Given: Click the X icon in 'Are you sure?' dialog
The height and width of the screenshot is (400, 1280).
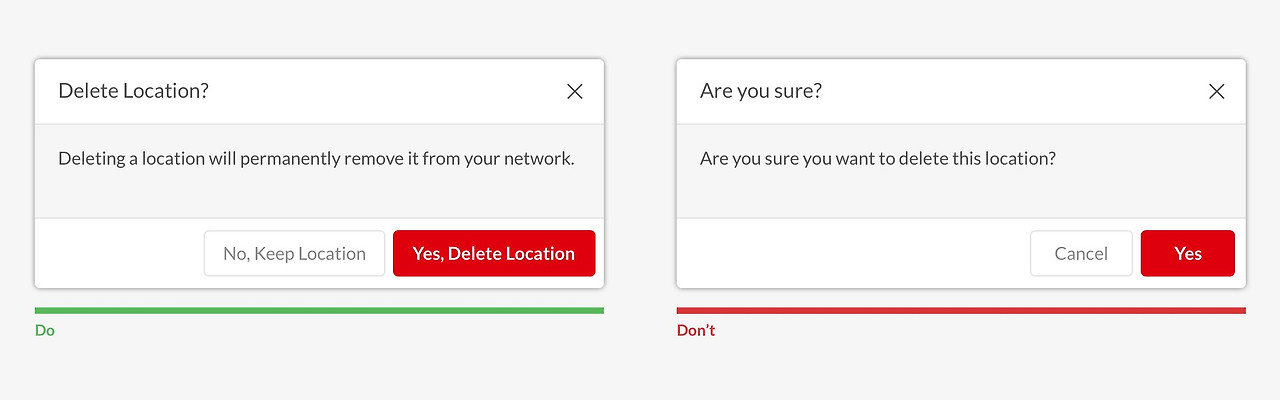Looking at the screenshot, I should click(1216, 92).
